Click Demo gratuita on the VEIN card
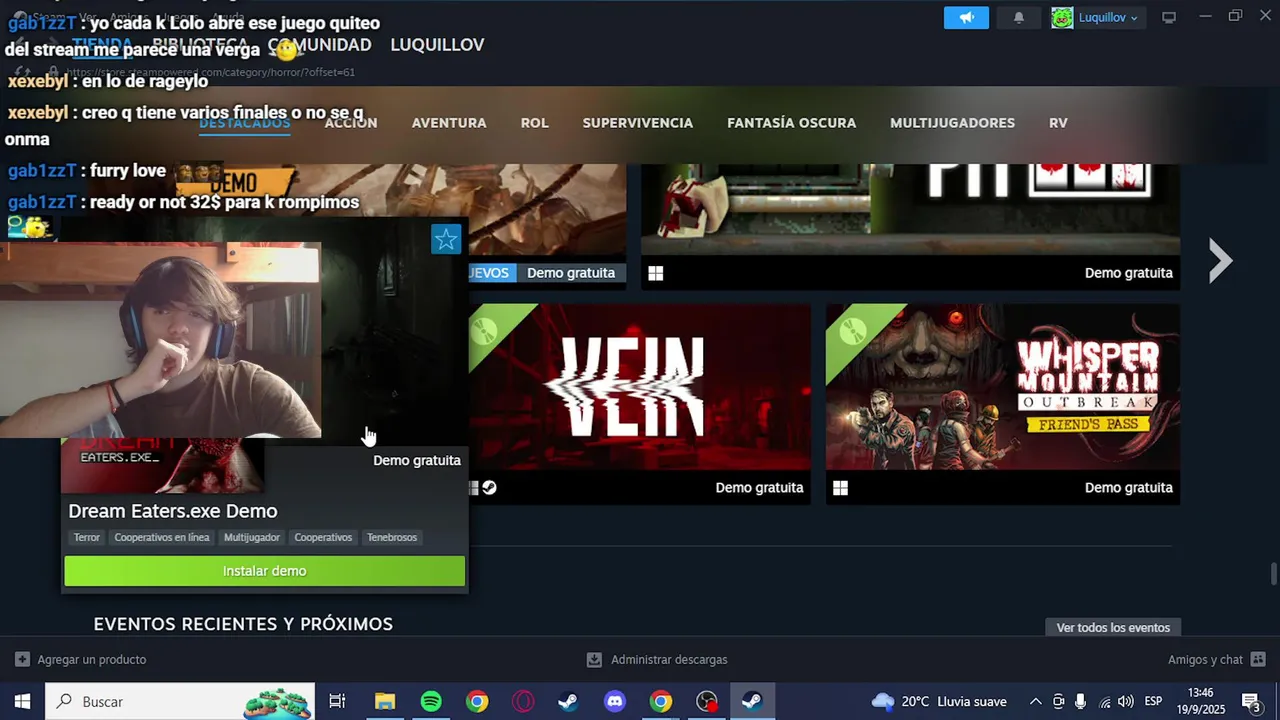The image size is (1280, 720). coord(759,488)
